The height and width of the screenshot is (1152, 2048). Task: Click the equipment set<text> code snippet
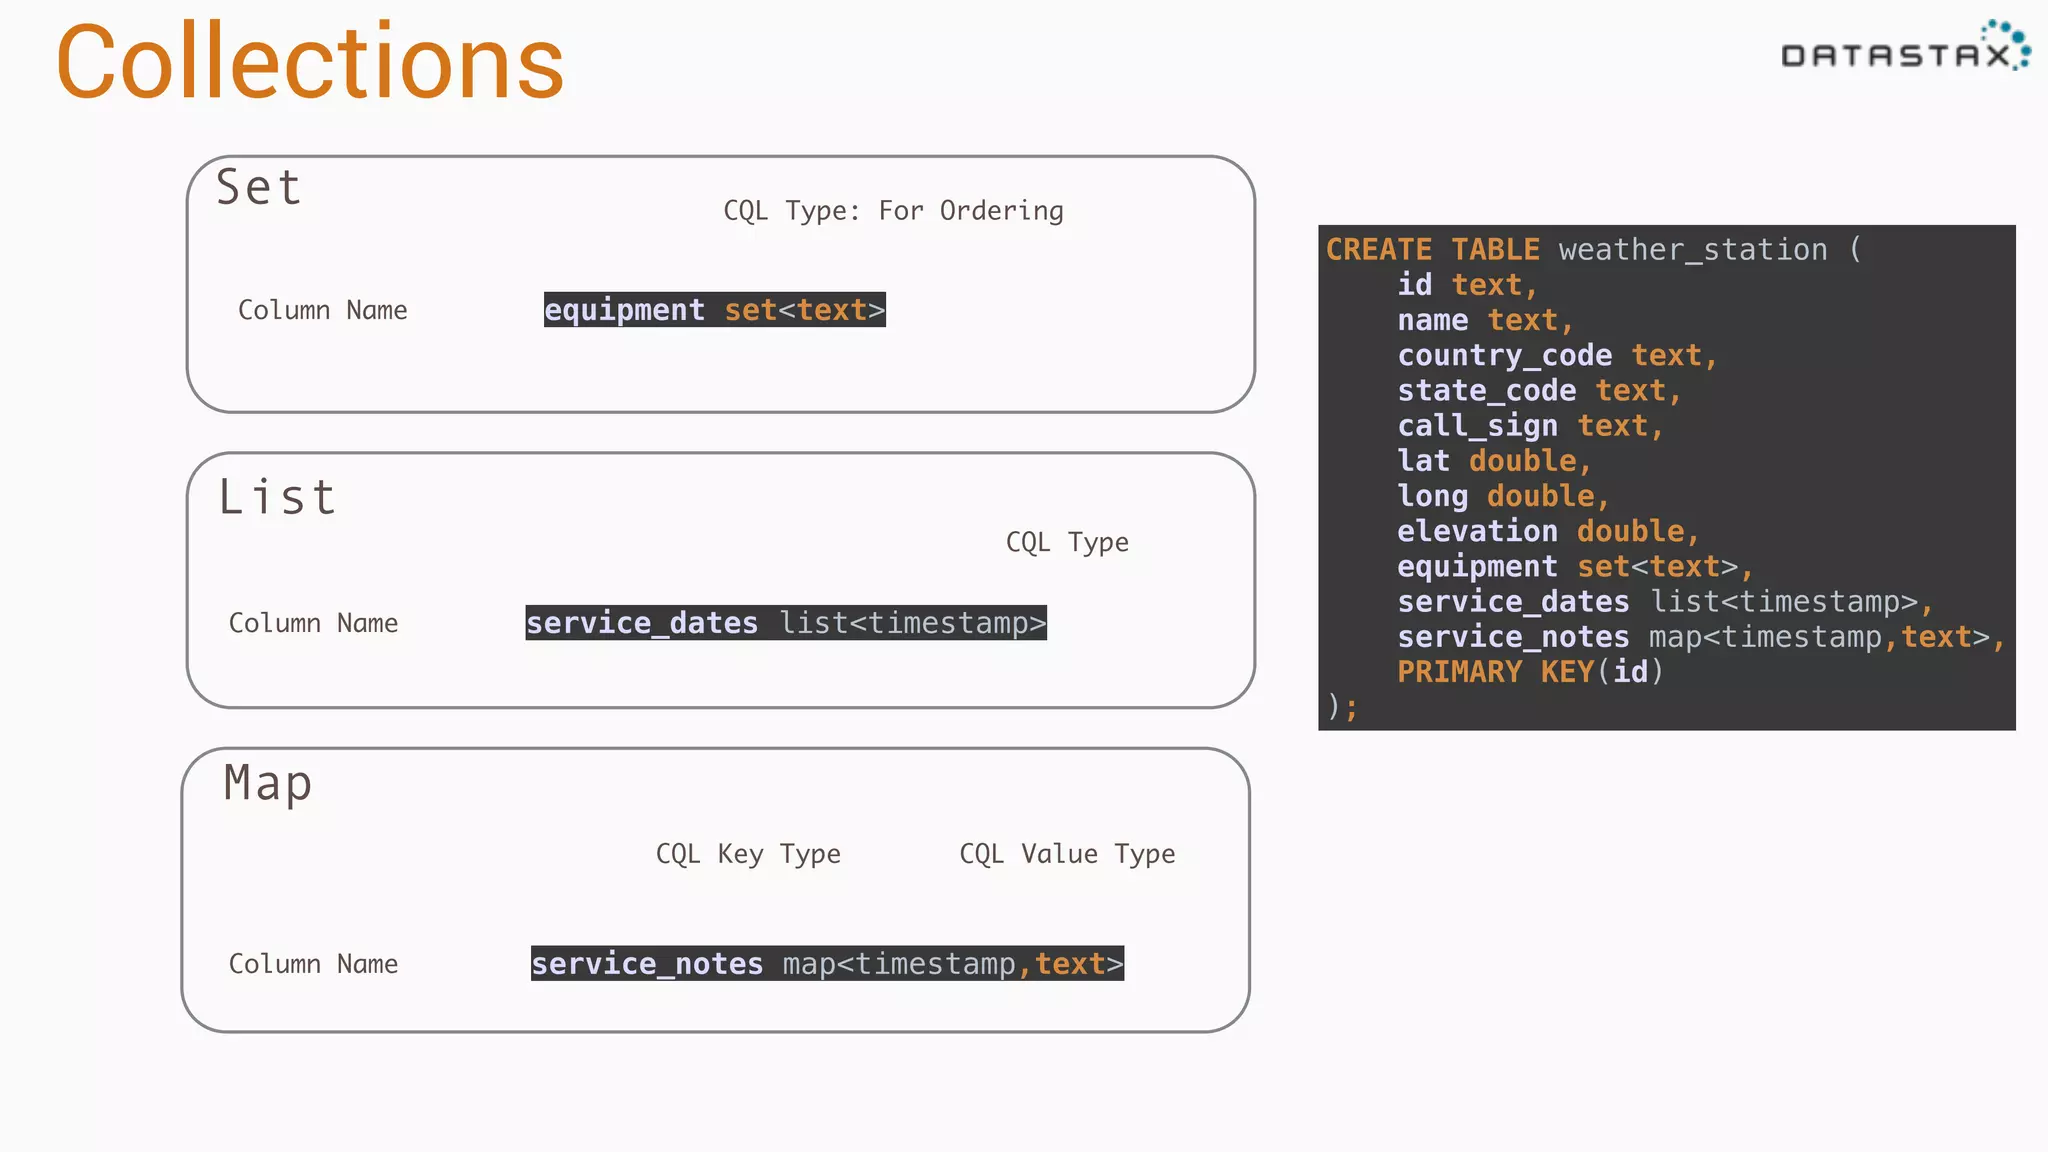click(x=714, y=310)
